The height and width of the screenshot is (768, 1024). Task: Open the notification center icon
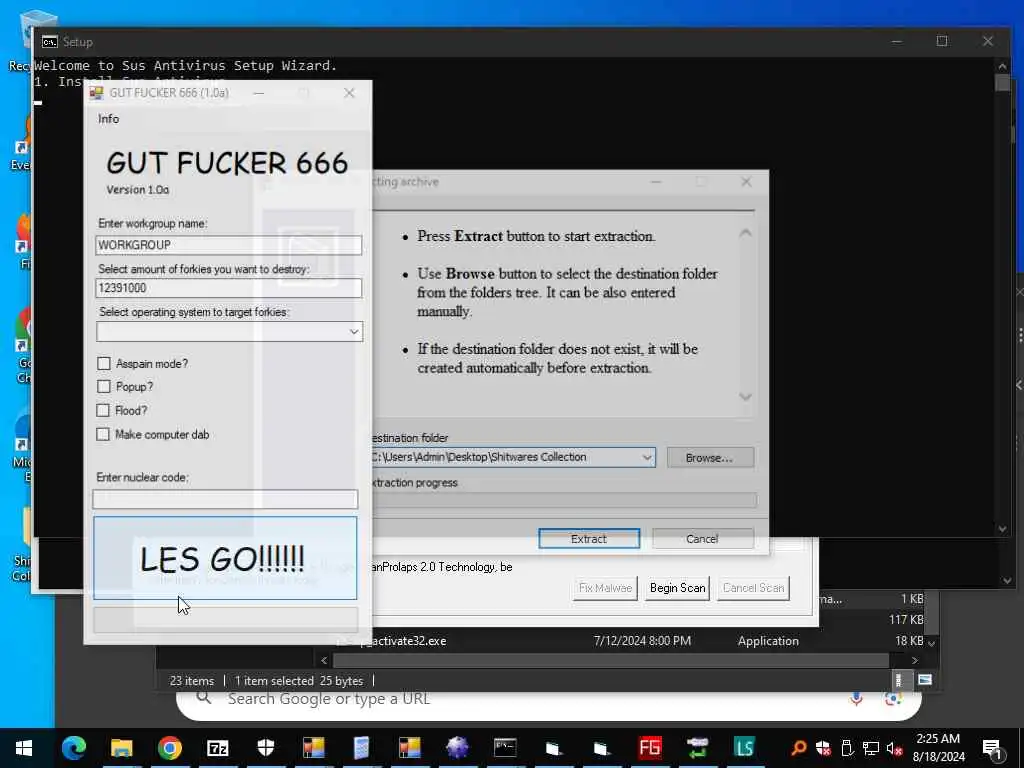pos(992,749)
